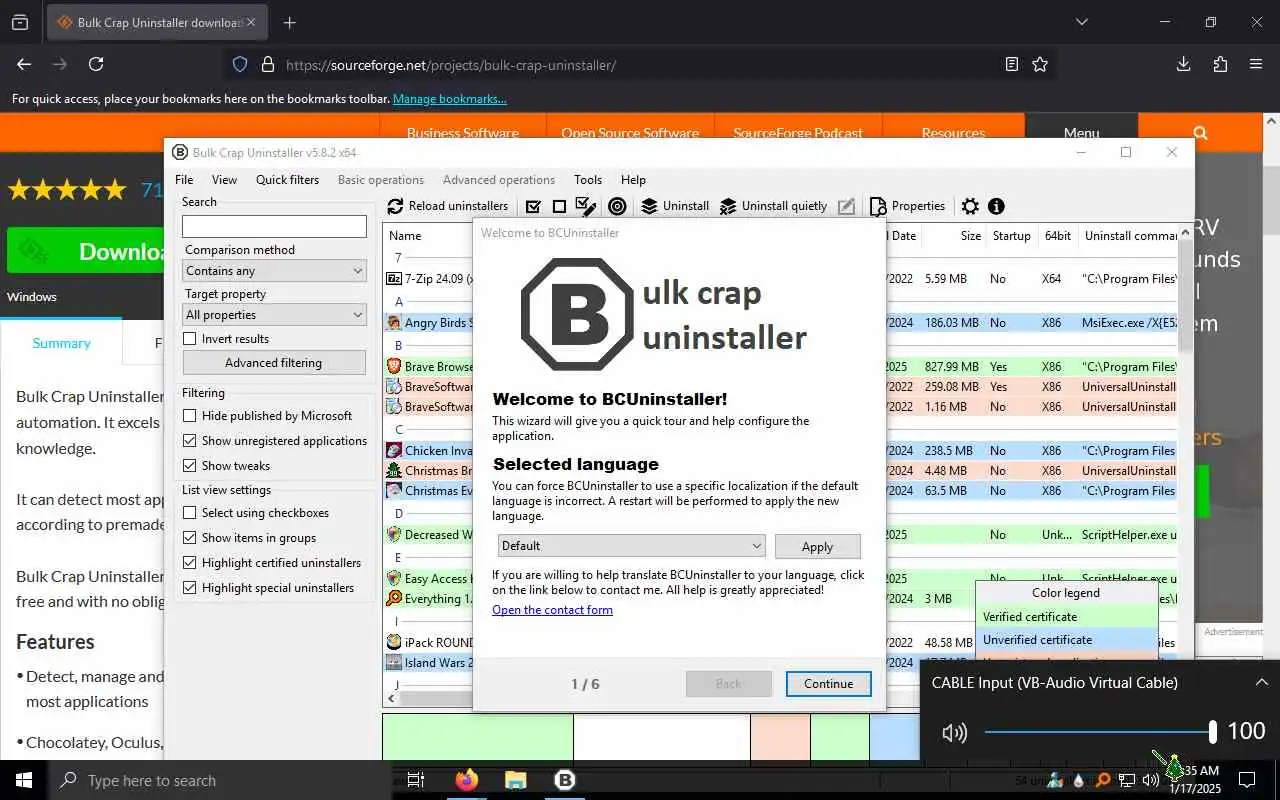The width and height of the screenshot is (1280, 800).
Task: Open the Help menu
Action: 633,180
